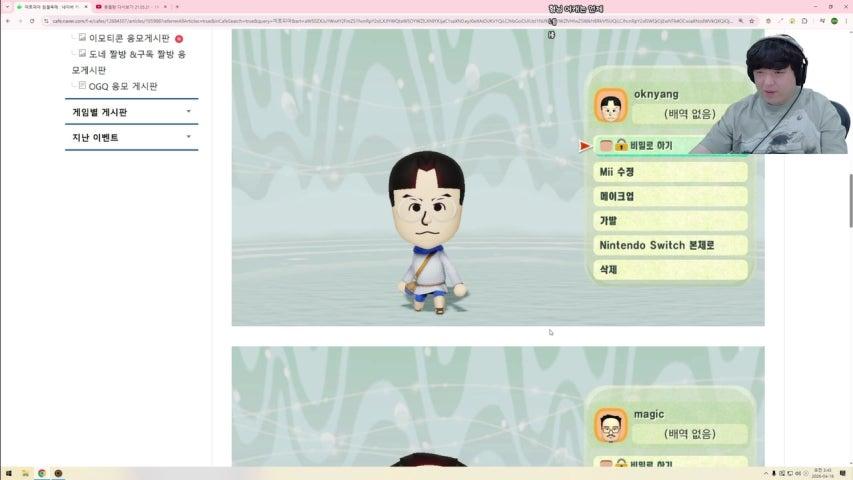Bookmark this page with the star icon

pyautogui.click(x=752, y=21)
